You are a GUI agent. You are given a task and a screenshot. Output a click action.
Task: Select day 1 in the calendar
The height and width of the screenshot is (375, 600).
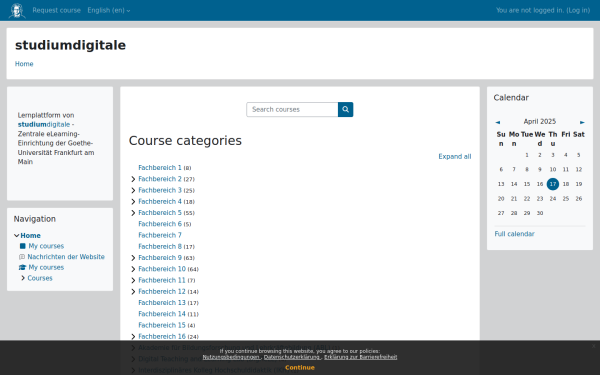527,155
